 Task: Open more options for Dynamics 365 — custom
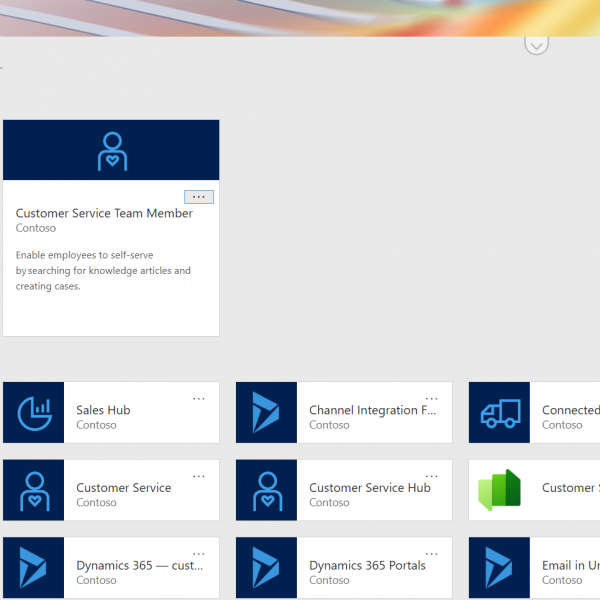coord(199,554)
